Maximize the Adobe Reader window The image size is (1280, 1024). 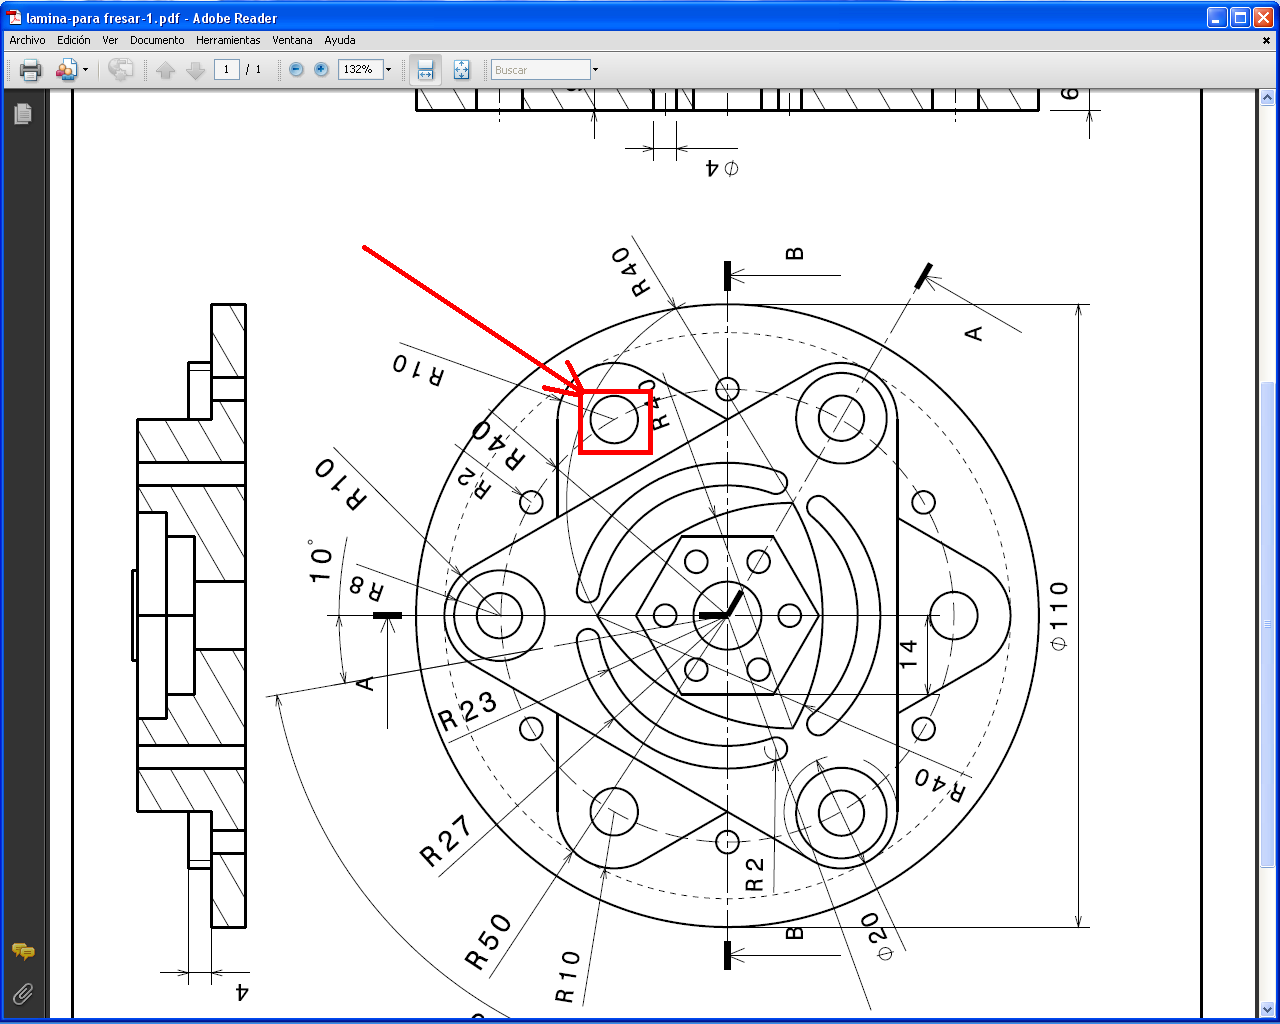click(x=1240, y=17)
